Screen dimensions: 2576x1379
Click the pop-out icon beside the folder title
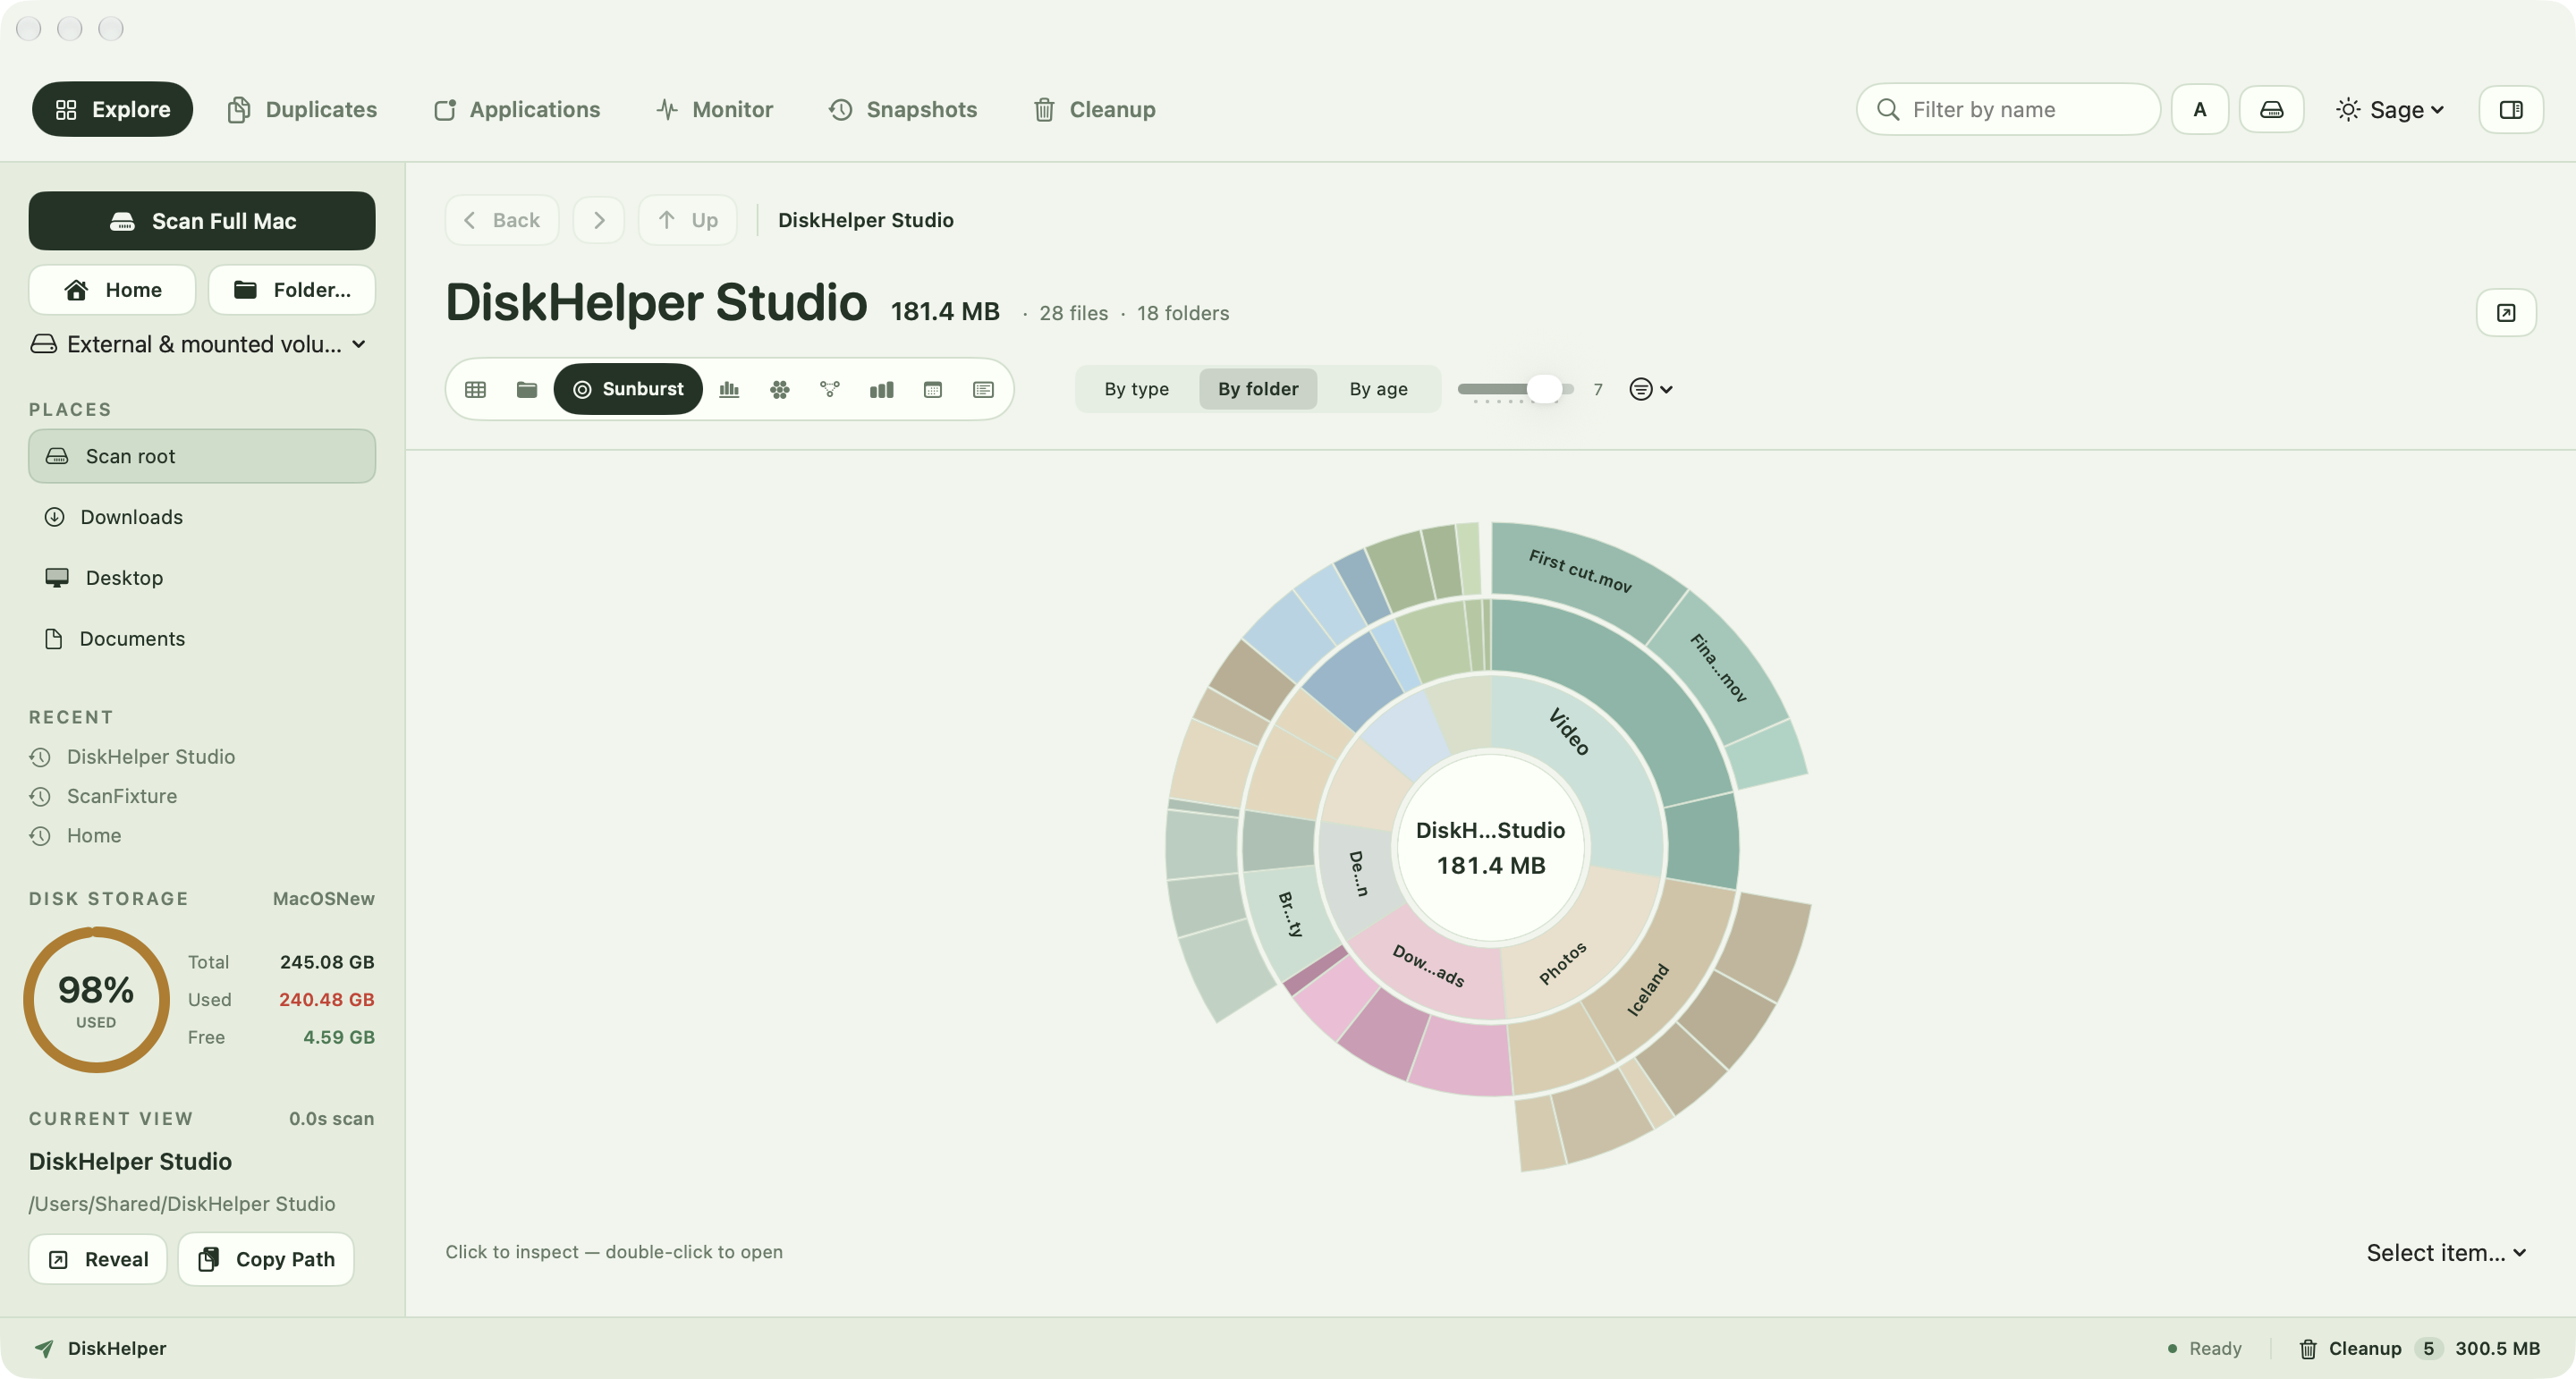pyautogui.click(x=2506, y=313)
